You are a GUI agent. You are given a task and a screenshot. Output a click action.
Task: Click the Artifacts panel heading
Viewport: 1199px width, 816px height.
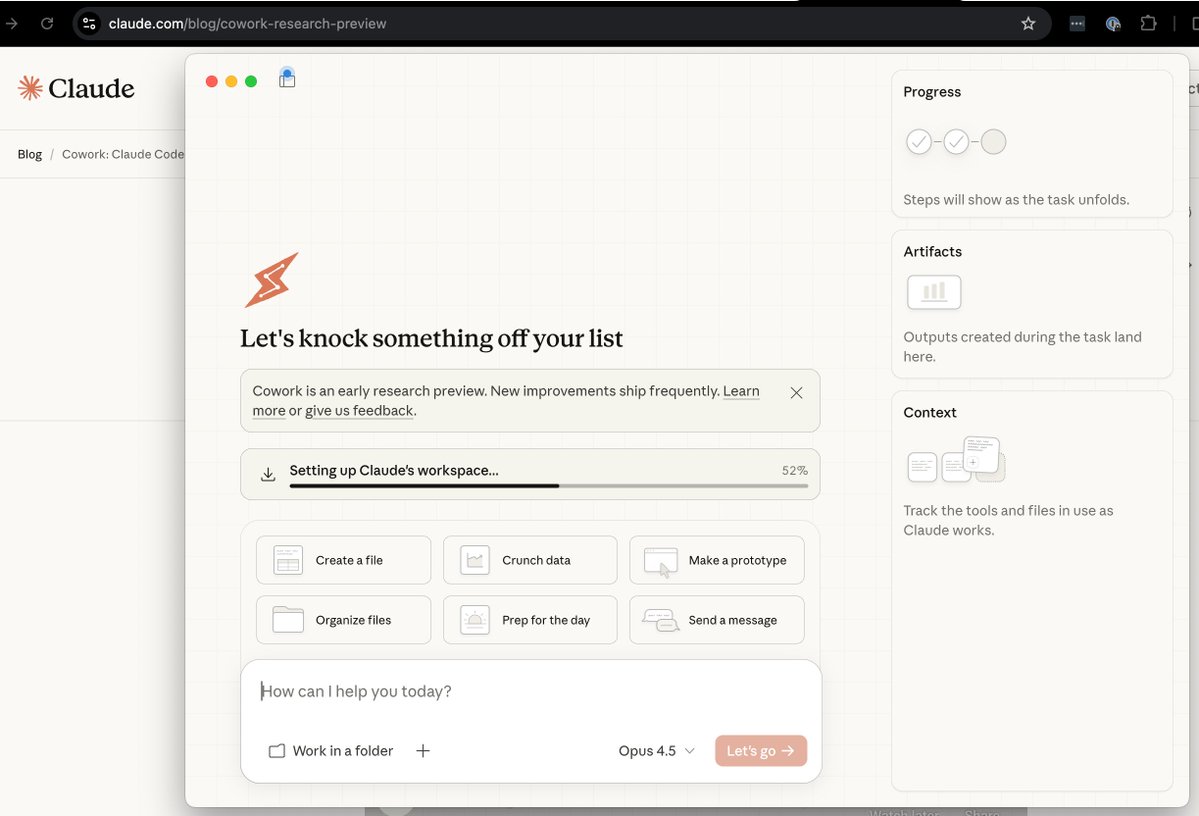click(932, 252)
